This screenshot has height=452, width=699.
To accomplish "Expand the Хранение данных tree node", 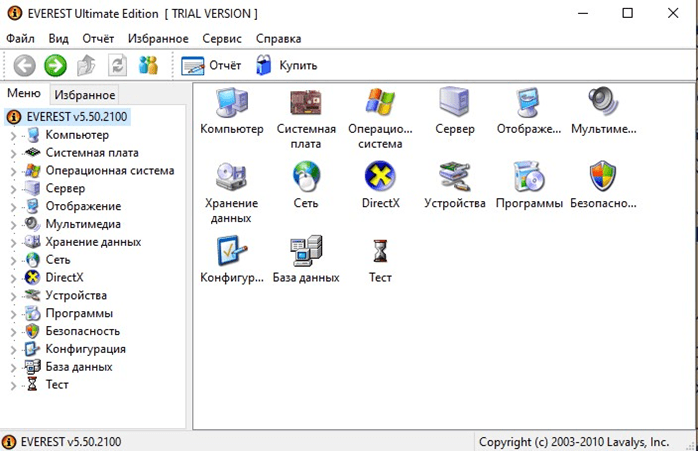I will click(13, 242).
